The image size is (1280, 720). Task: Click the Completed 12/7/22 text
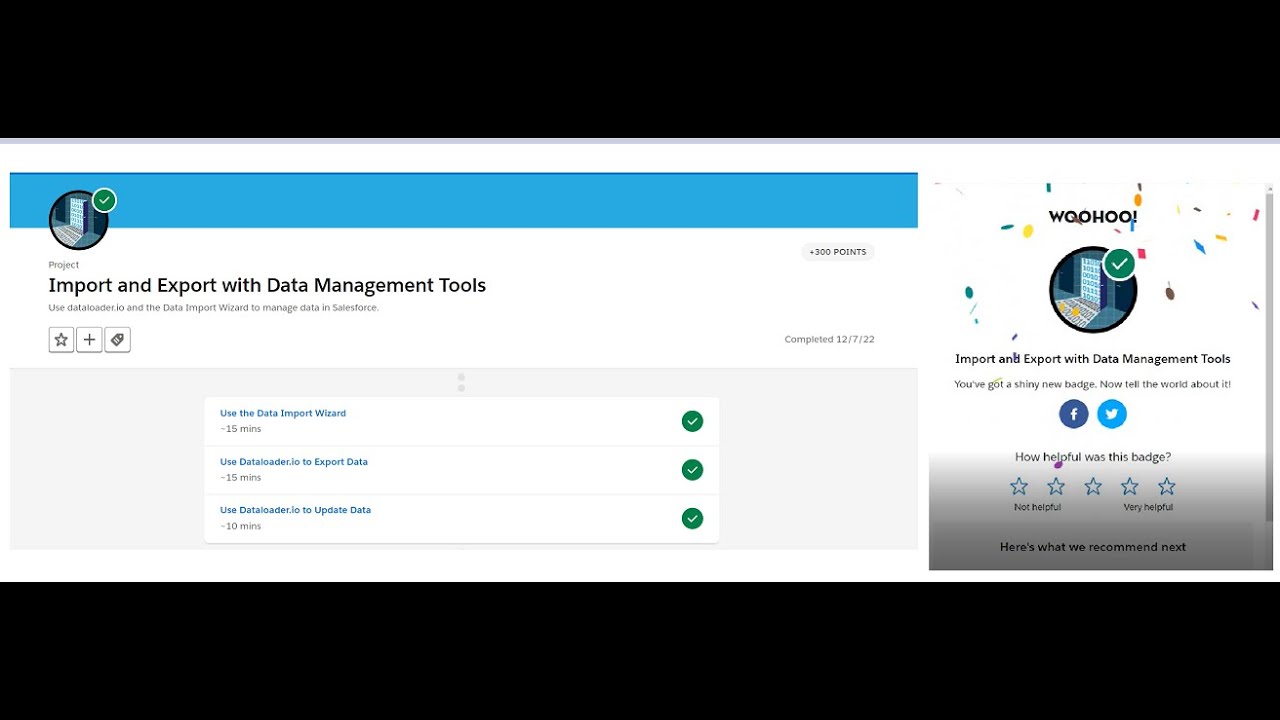pyautogui.click(x=829, y=339)
